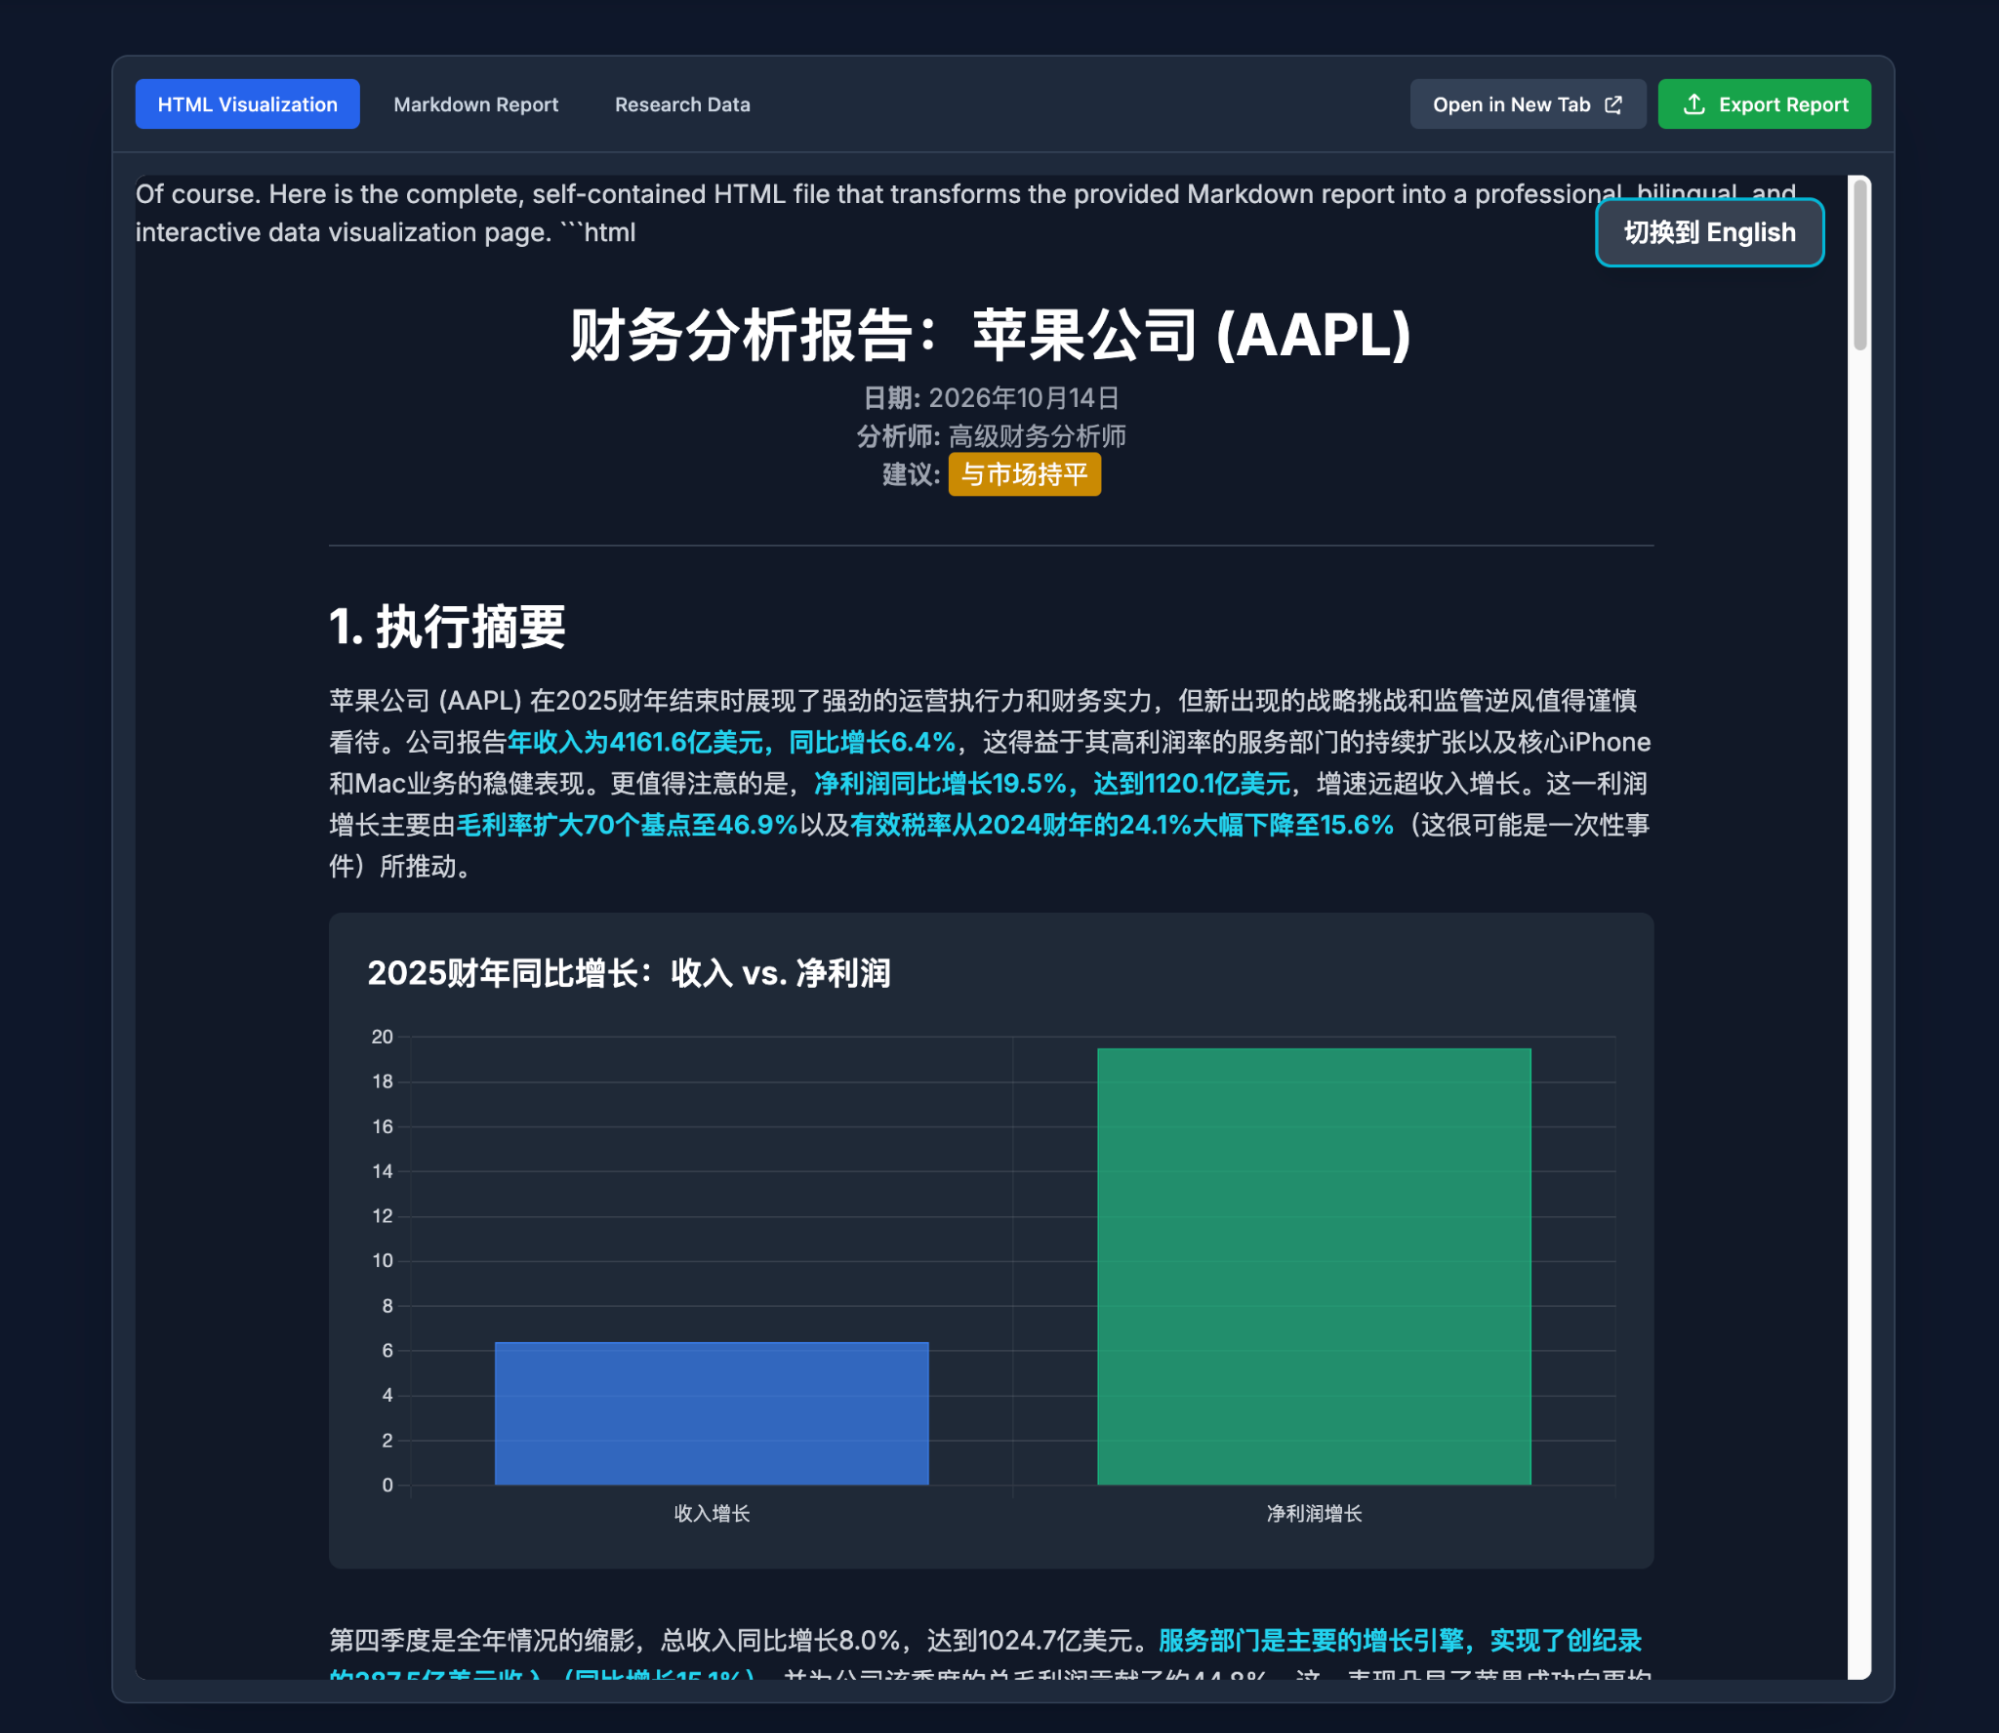Open the Research Data tab

pos(681,104)
